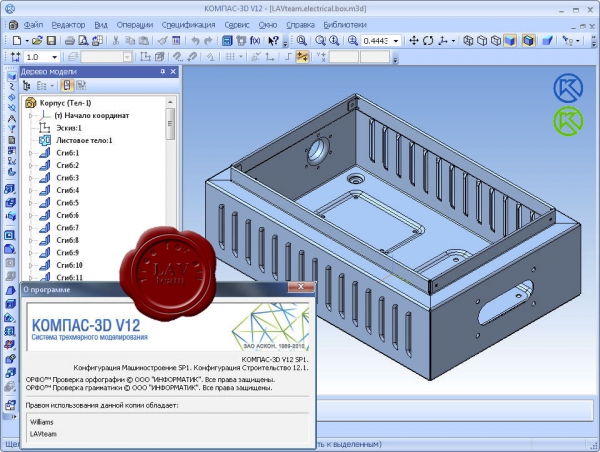Image resolution: width=600 pixels, height=452 pixels.
Task: Open the Сервис menu
Action: (236, 25)
